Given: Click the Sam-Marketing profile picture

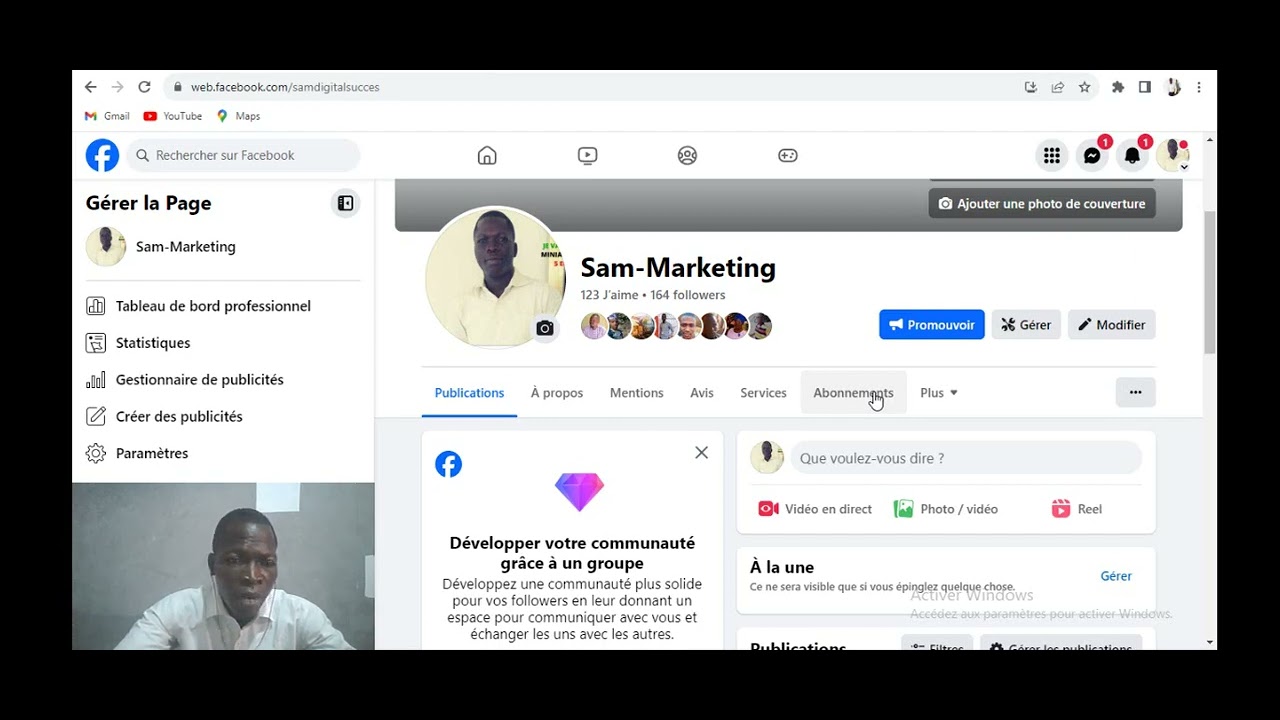Looking at the screenshot, I should coord(495,277).
